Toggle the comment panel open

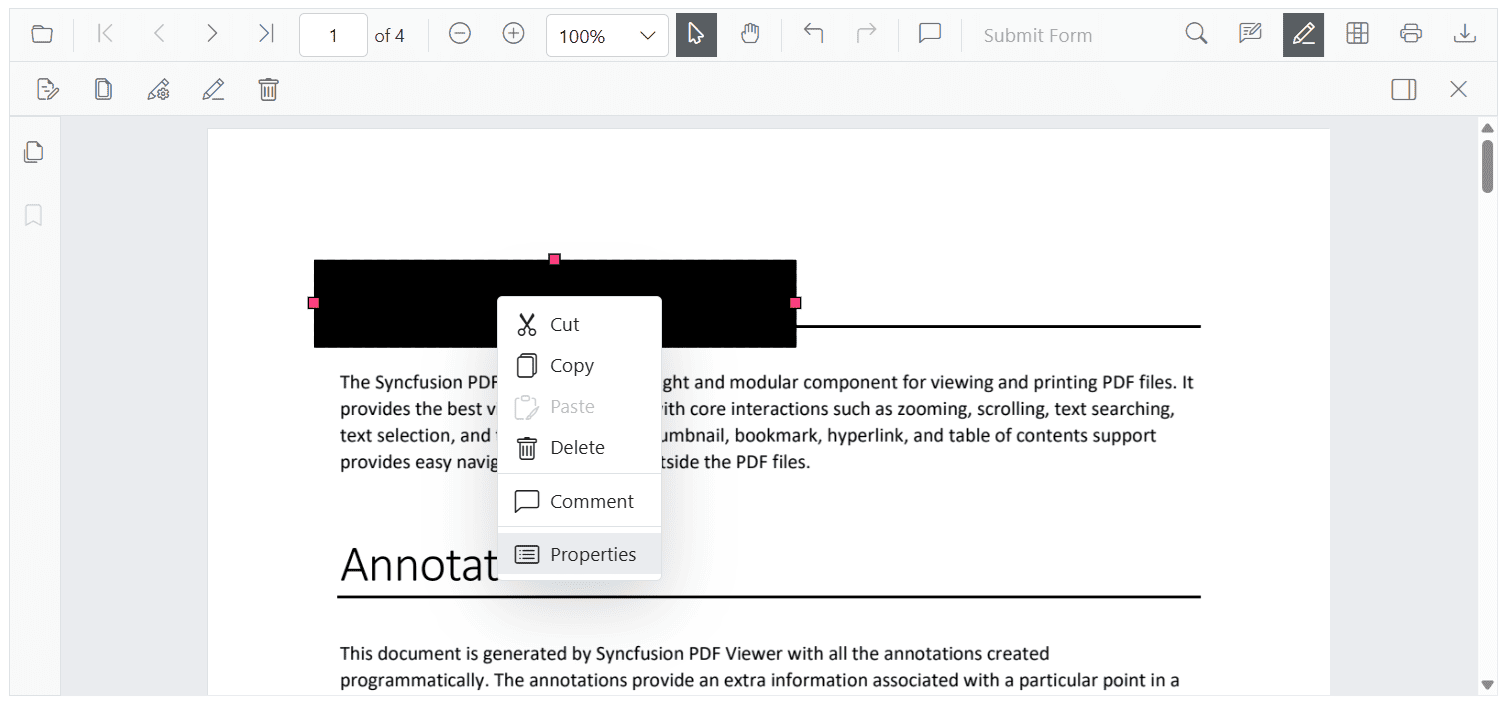929,33
